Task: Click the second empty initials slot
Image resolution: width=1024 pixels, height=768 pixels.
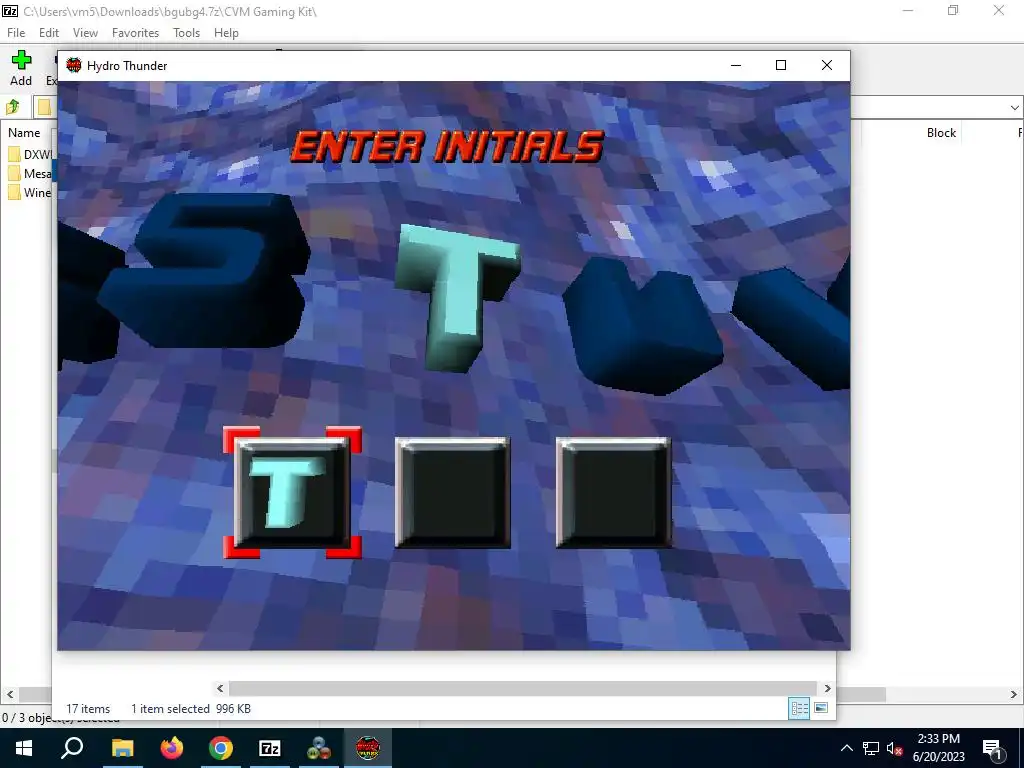Action: coord(453,493)
